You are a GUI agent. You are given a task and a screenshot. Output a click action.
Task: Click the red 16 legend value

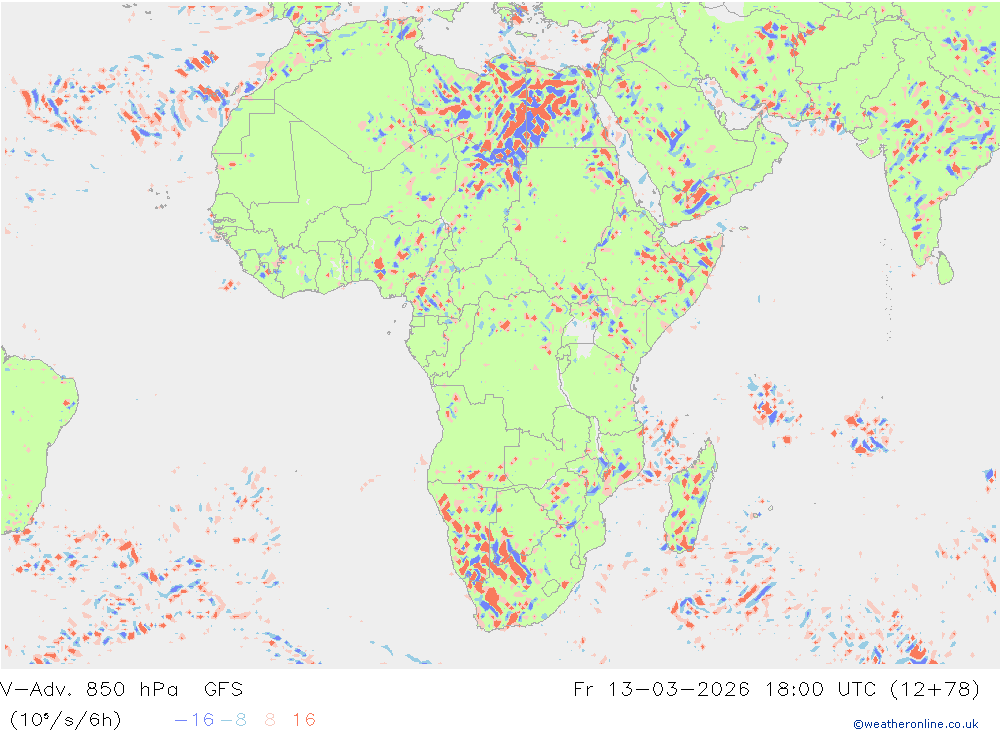tap(304, 720)
